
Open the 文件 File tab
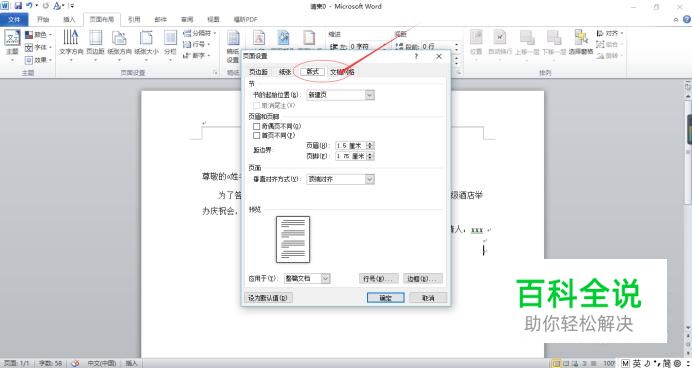point(14,19)
